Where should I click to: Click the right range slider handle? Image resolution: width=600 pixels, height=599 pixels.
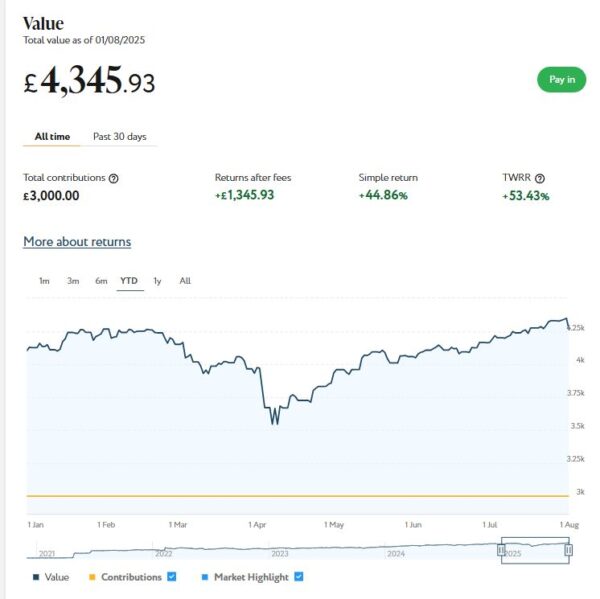click(568, 549)
